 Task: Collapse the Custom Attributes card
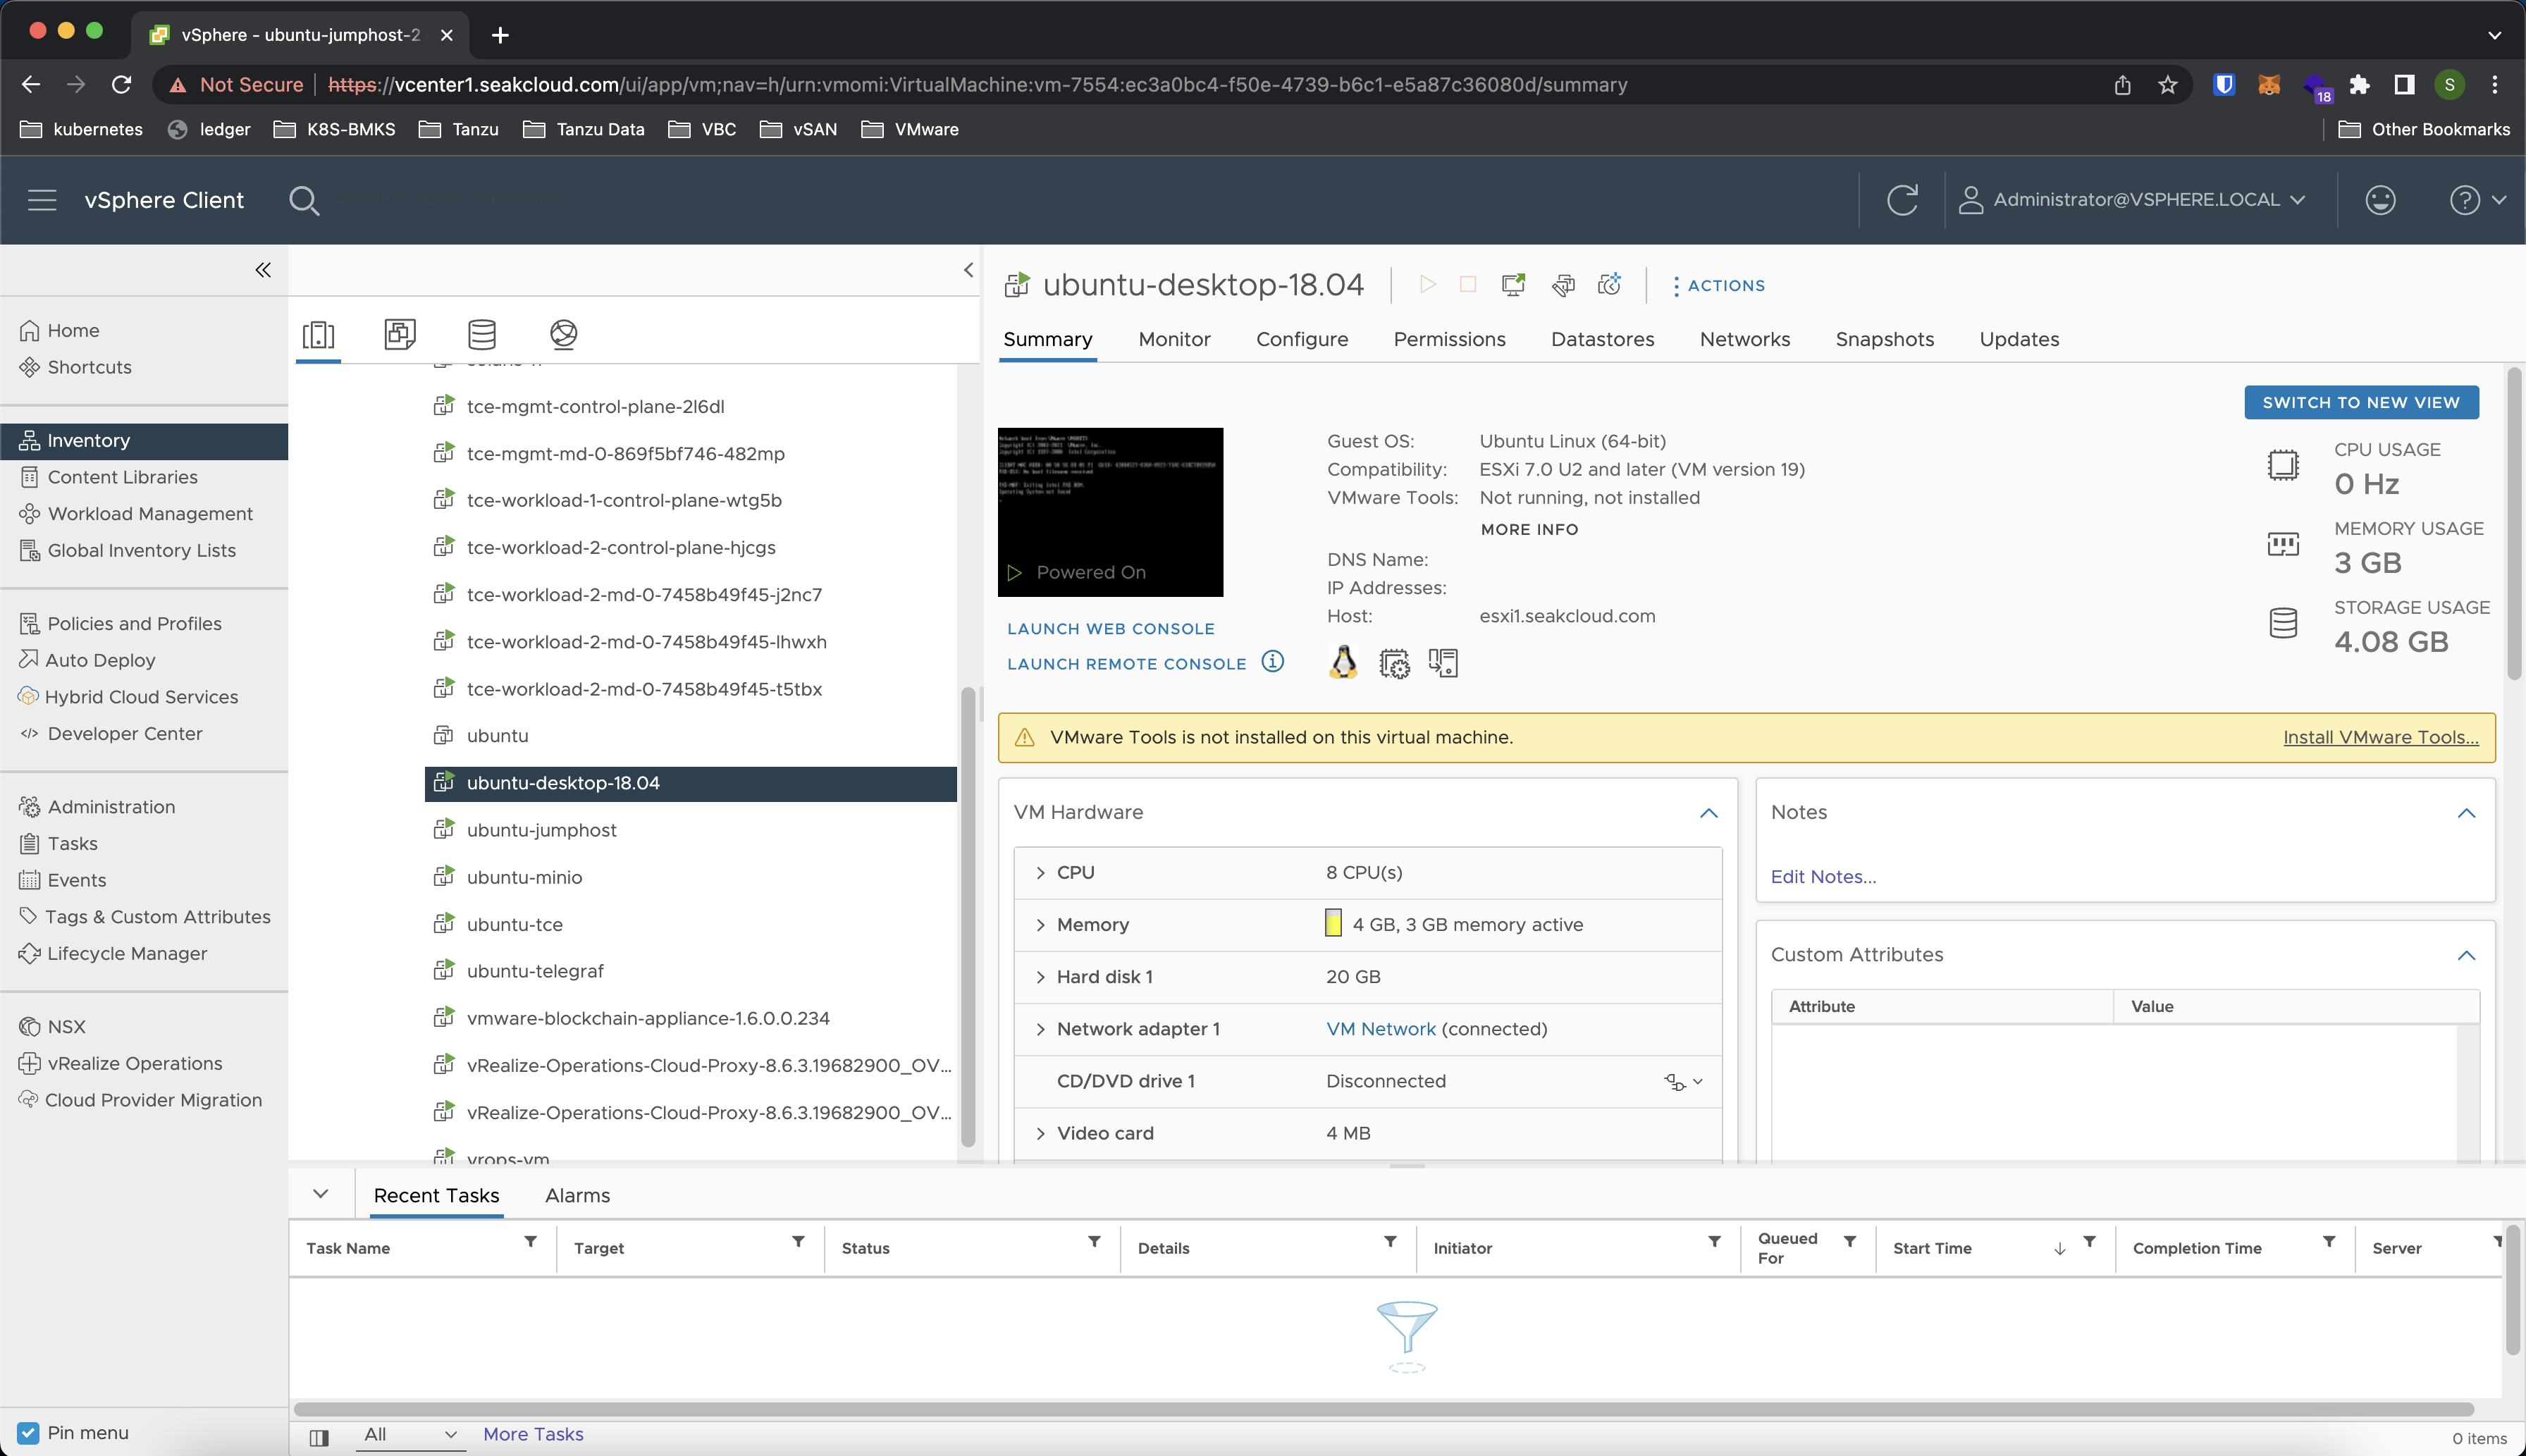(x=2466, y=956)
